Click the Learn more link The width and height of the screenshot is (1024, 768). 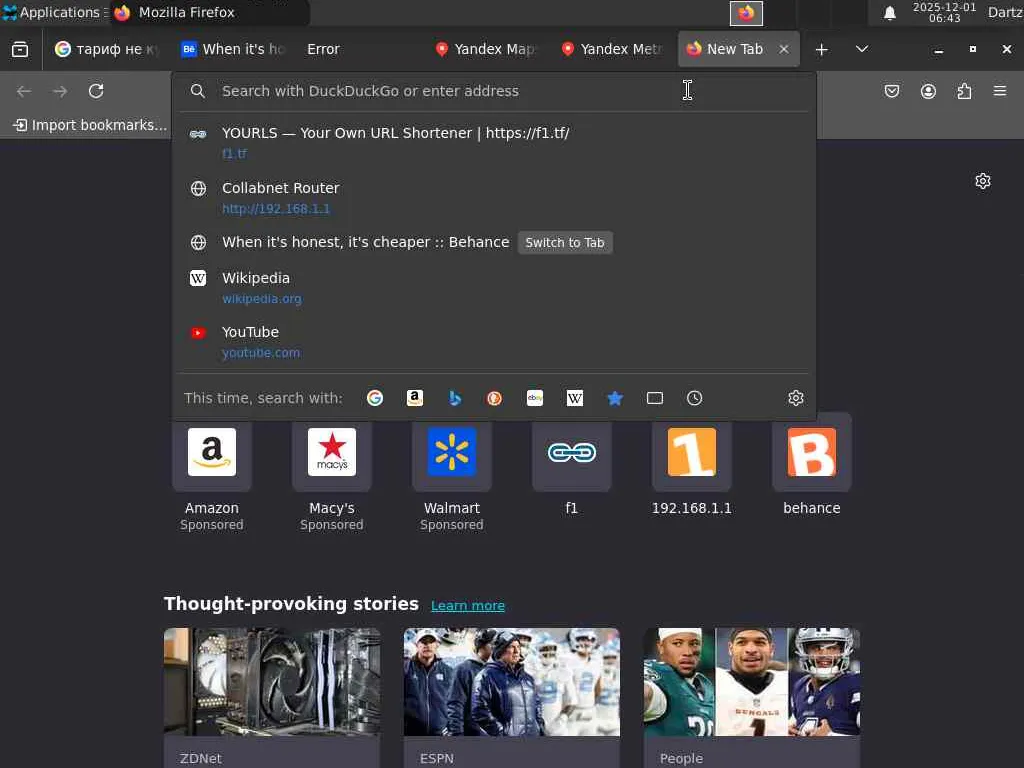[x=468, y=605]
